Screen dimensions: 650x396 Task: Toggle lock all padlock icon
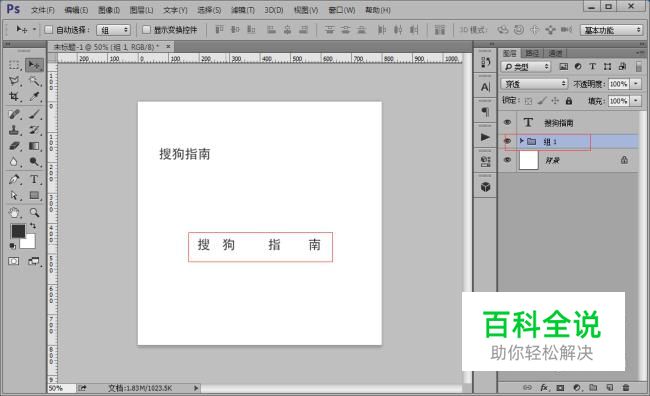[x=569, y=100]
